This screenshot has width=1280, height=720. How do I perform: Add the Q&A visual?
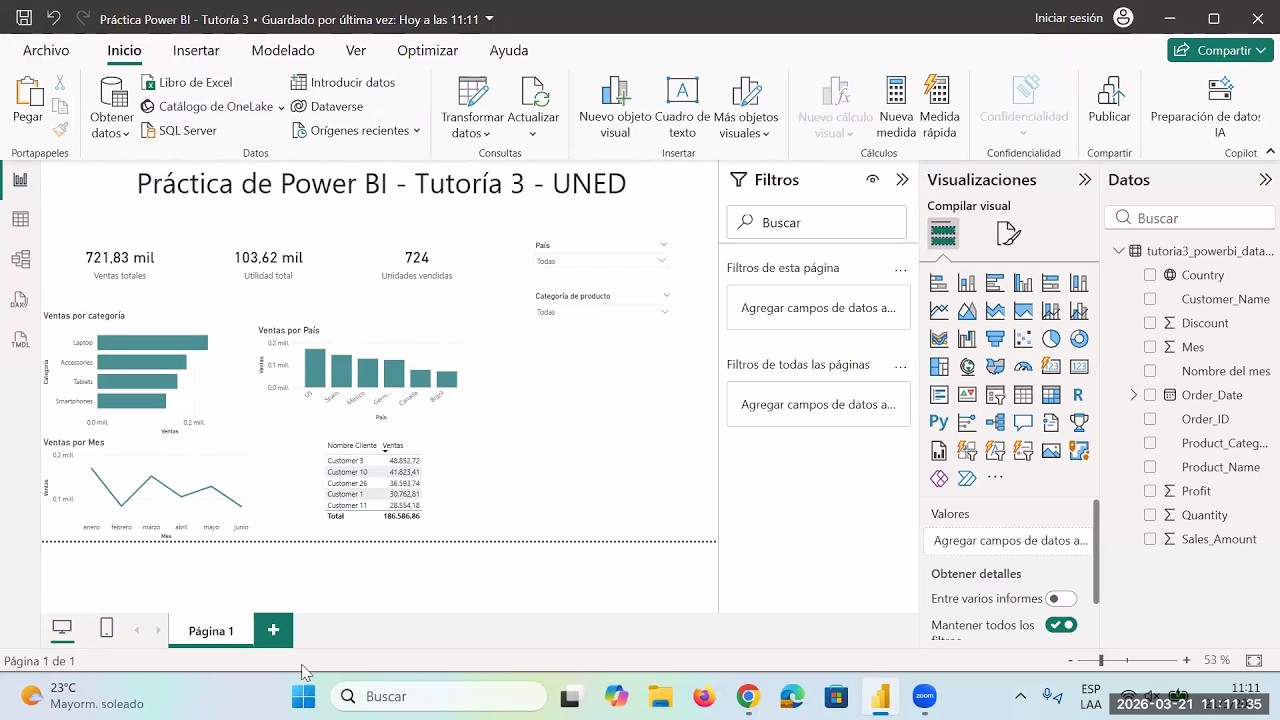tap(1023, 423)
